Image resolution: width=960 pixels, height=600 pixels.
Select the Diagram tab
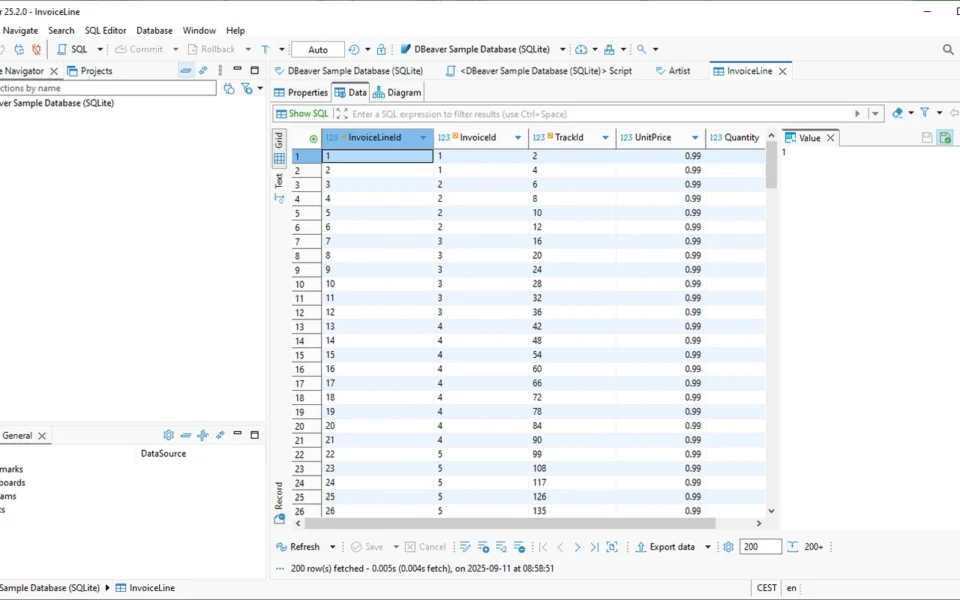pyautogui.click(x=397, y=92)
